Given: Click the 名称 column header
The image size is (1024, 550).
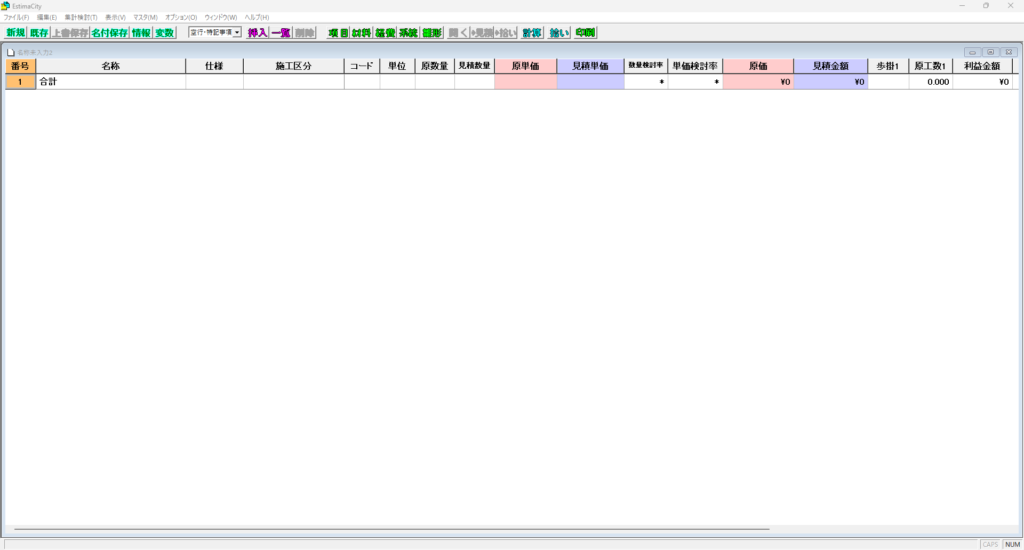Looking at the screenshot, I should coord(111,66).
